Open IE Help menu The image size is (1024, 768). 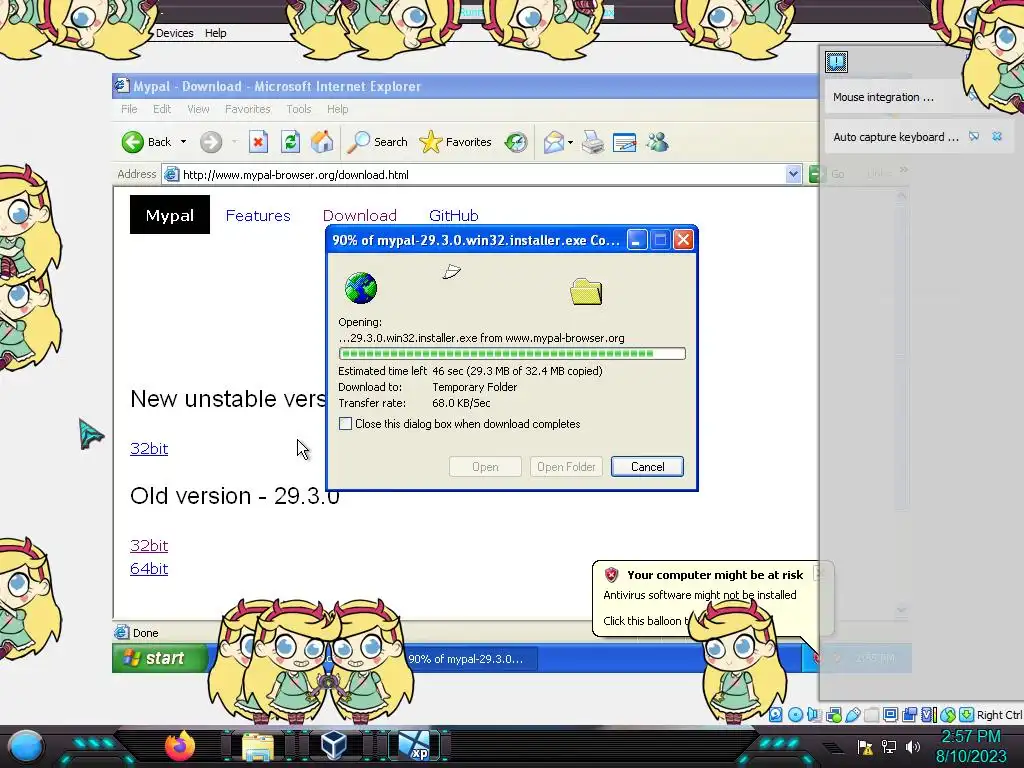(x=338, y=109)
